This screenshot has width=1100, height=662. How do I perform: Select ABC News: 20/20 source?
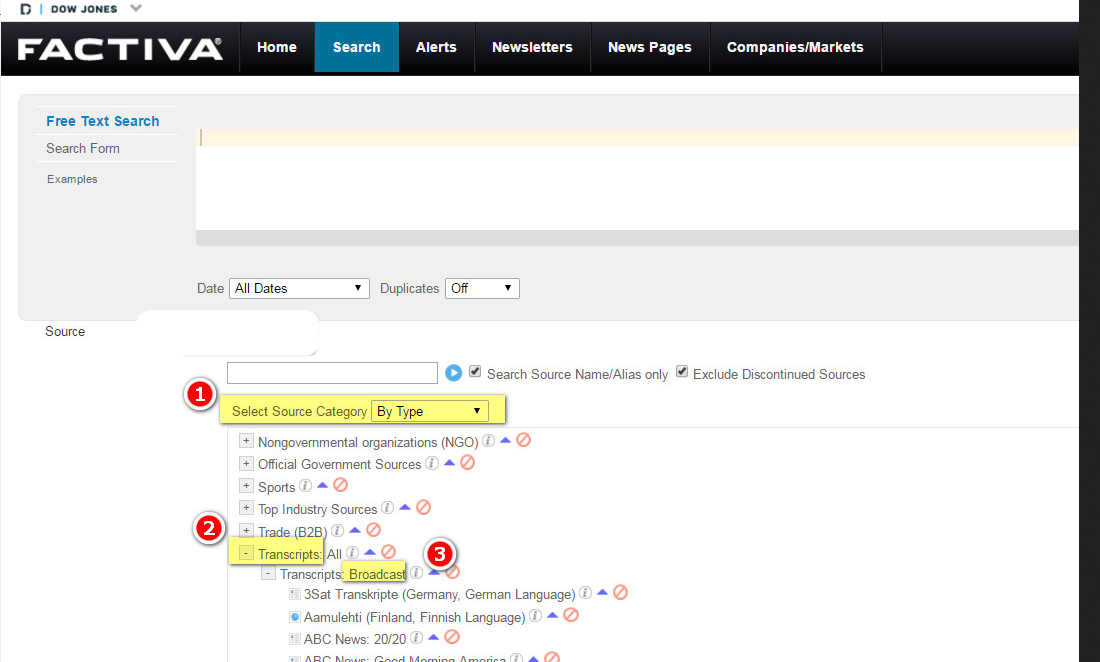[355, 640]
